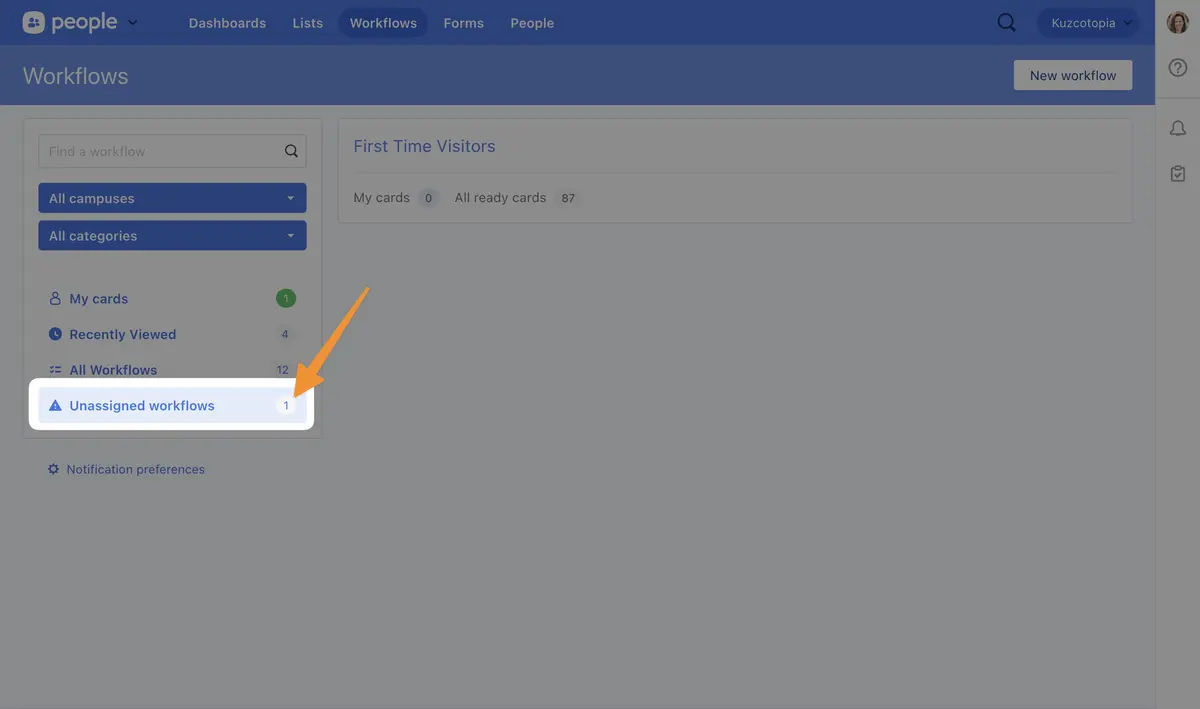1200x709 pixels.
Task: Switch to the Forms tab
Action: [463, 23]
